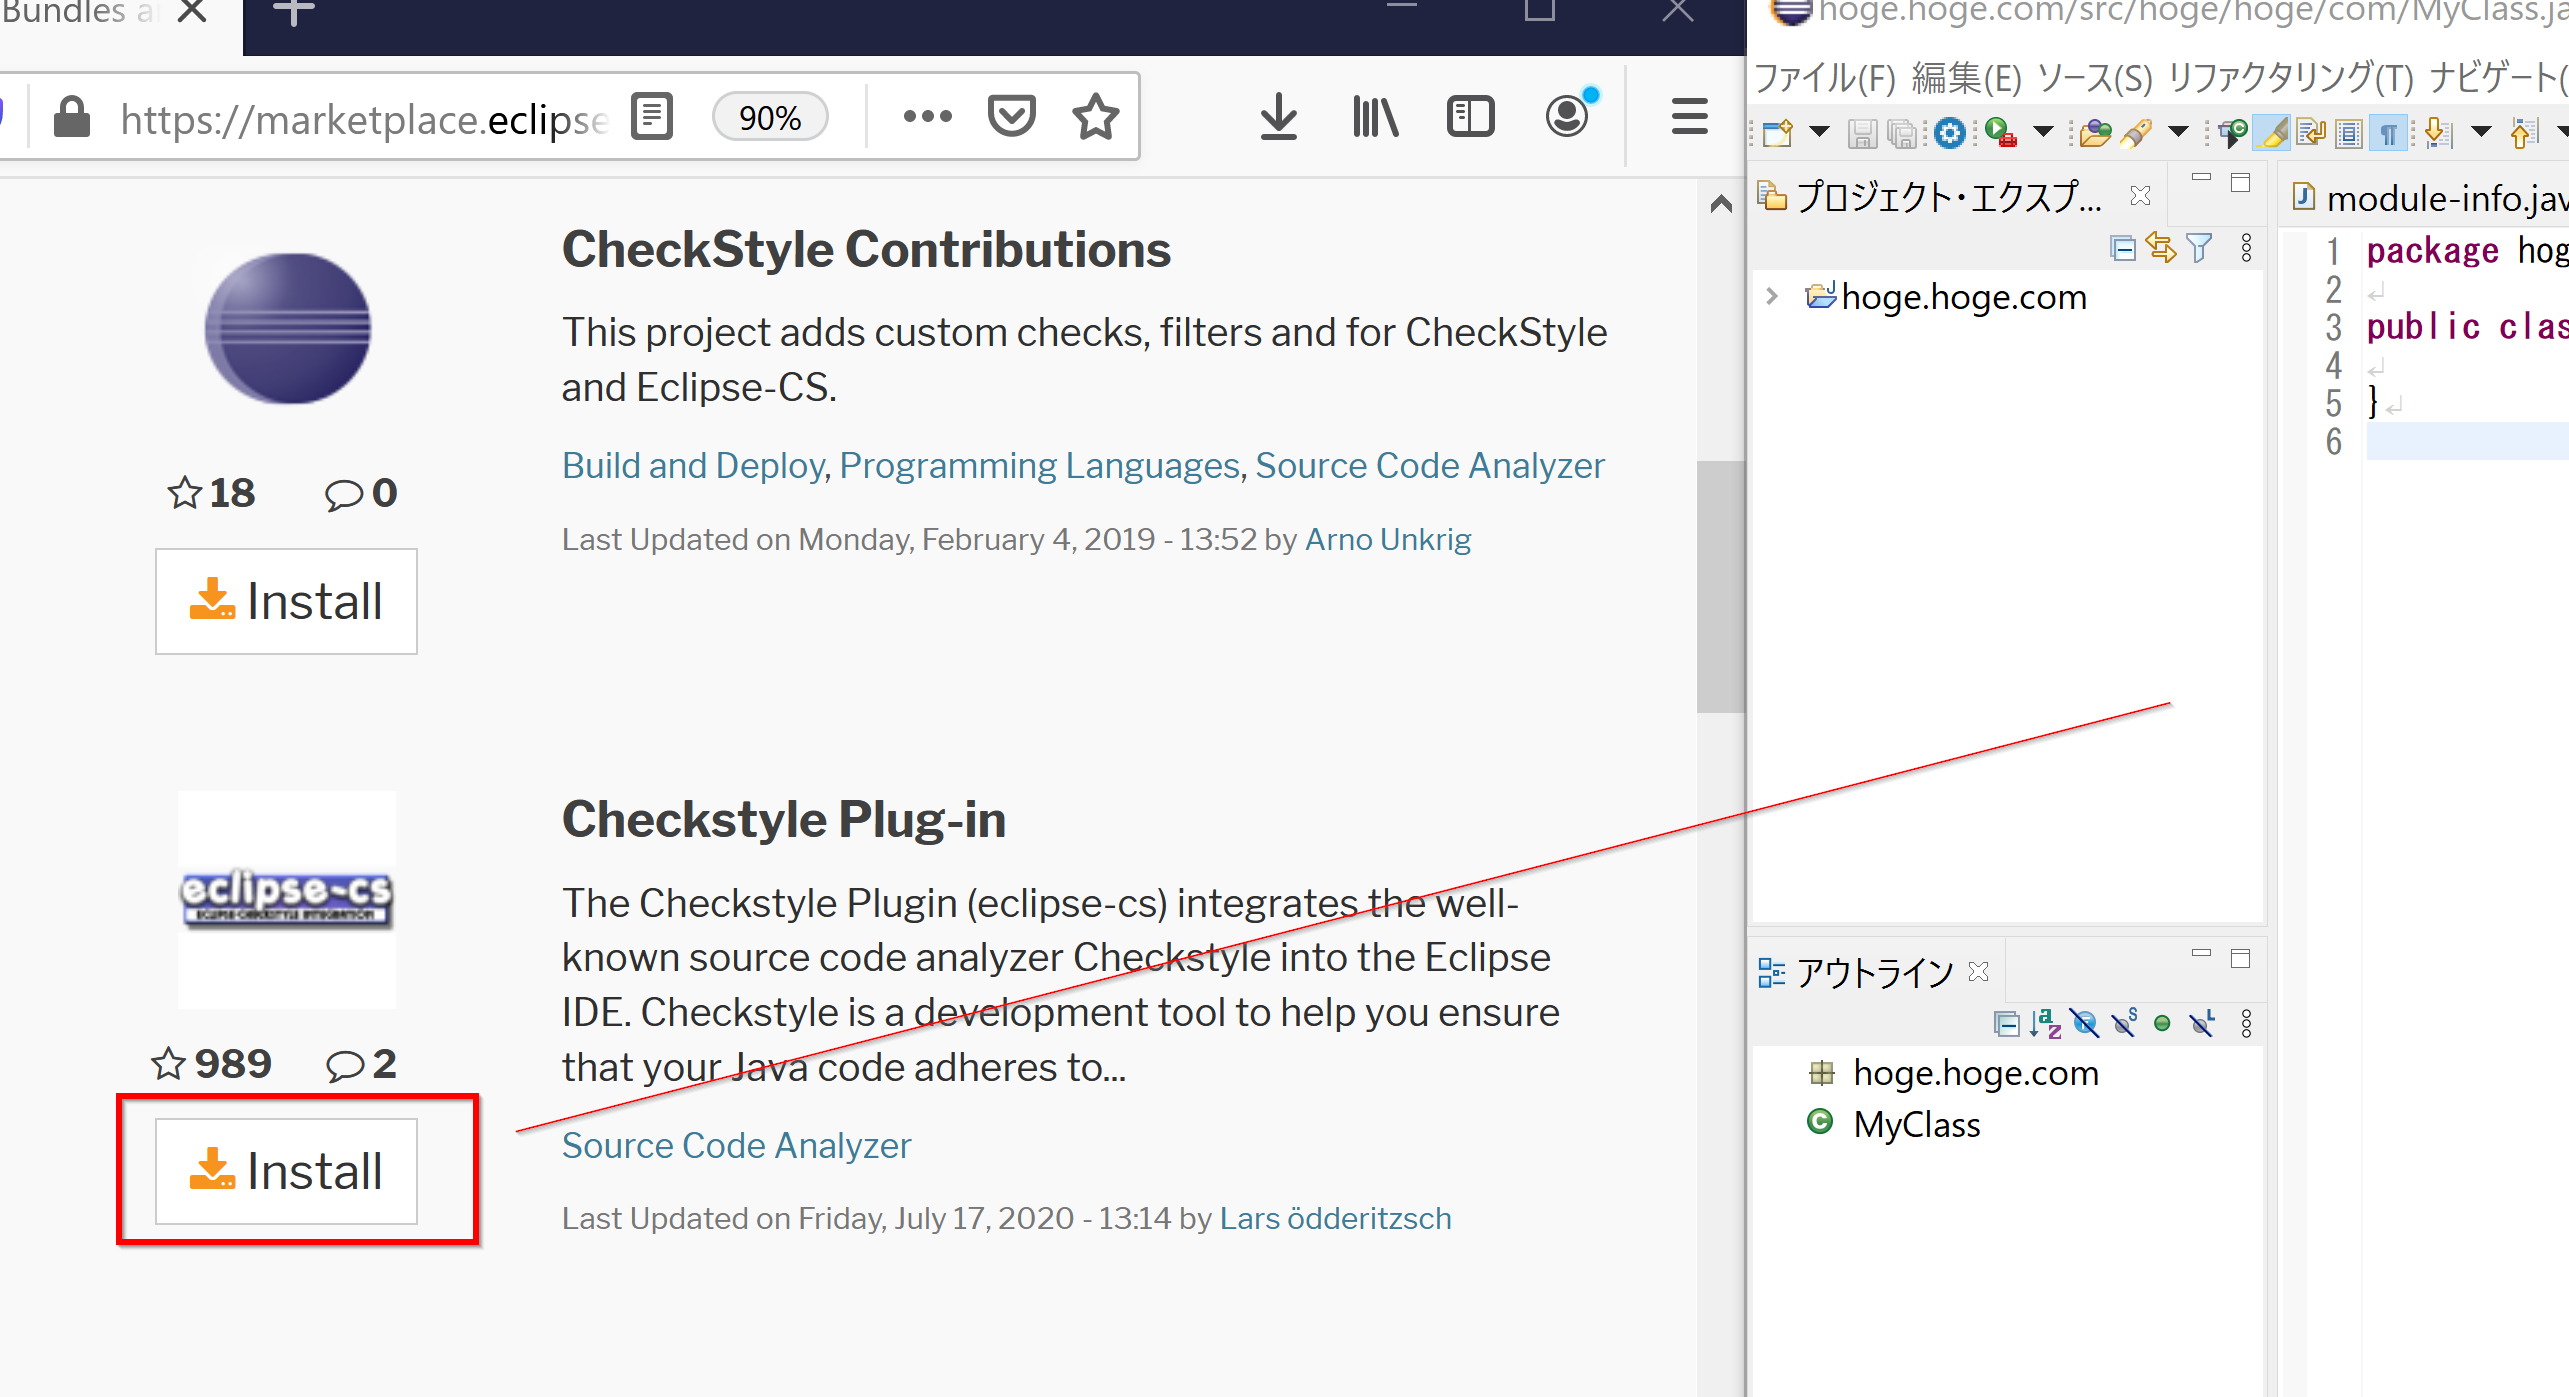Open Programming Languages category link
This screenshot has width=2569, height=1397.
coord(1040,465)
